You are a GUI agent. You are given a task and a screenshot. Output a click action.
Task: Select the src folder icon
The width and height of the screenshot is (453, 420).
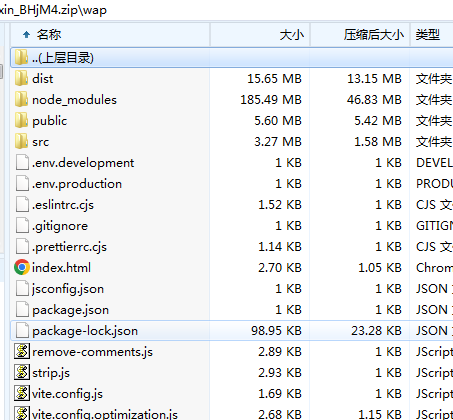22,142
